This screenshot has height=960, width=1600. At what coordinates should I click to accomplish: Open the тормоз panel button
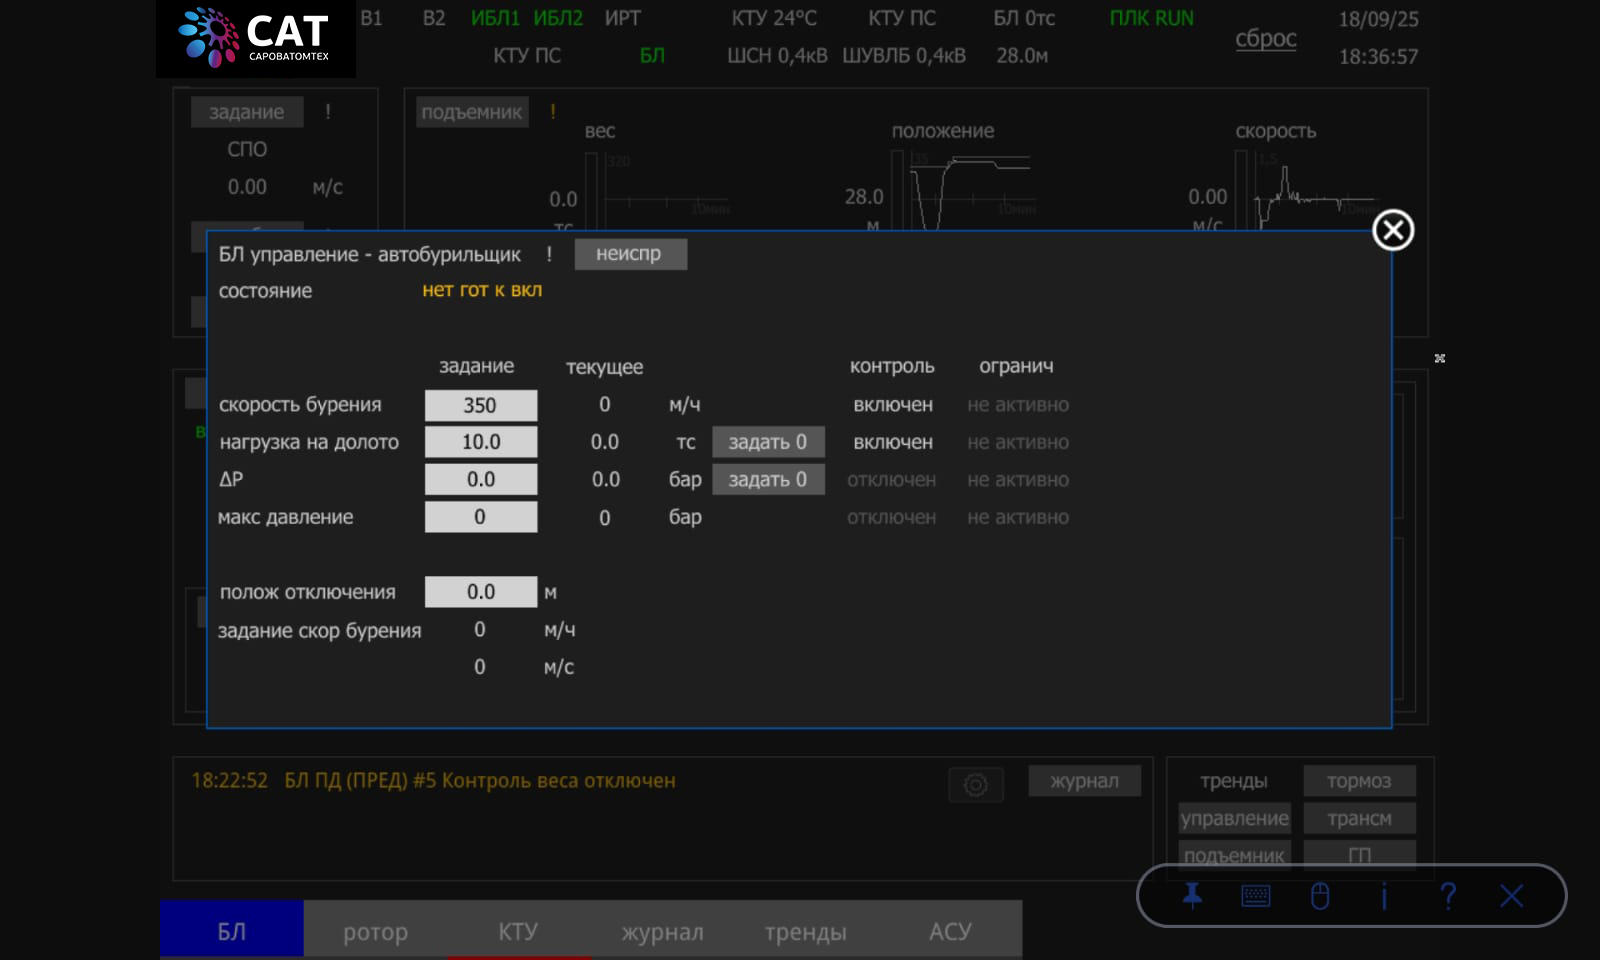[x=1359, y=781]
